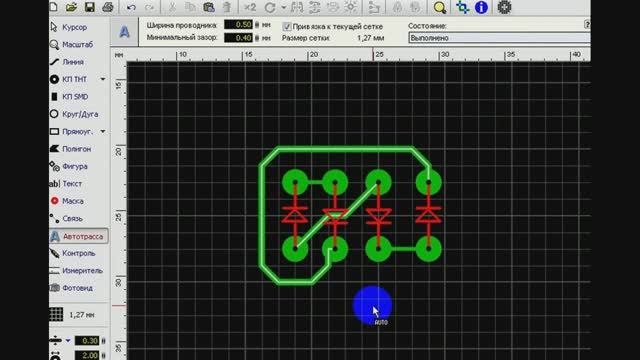Select the Автотрасса autoroute tool
The height and width of the screenshot is (360, 640).
pos(79,236)
